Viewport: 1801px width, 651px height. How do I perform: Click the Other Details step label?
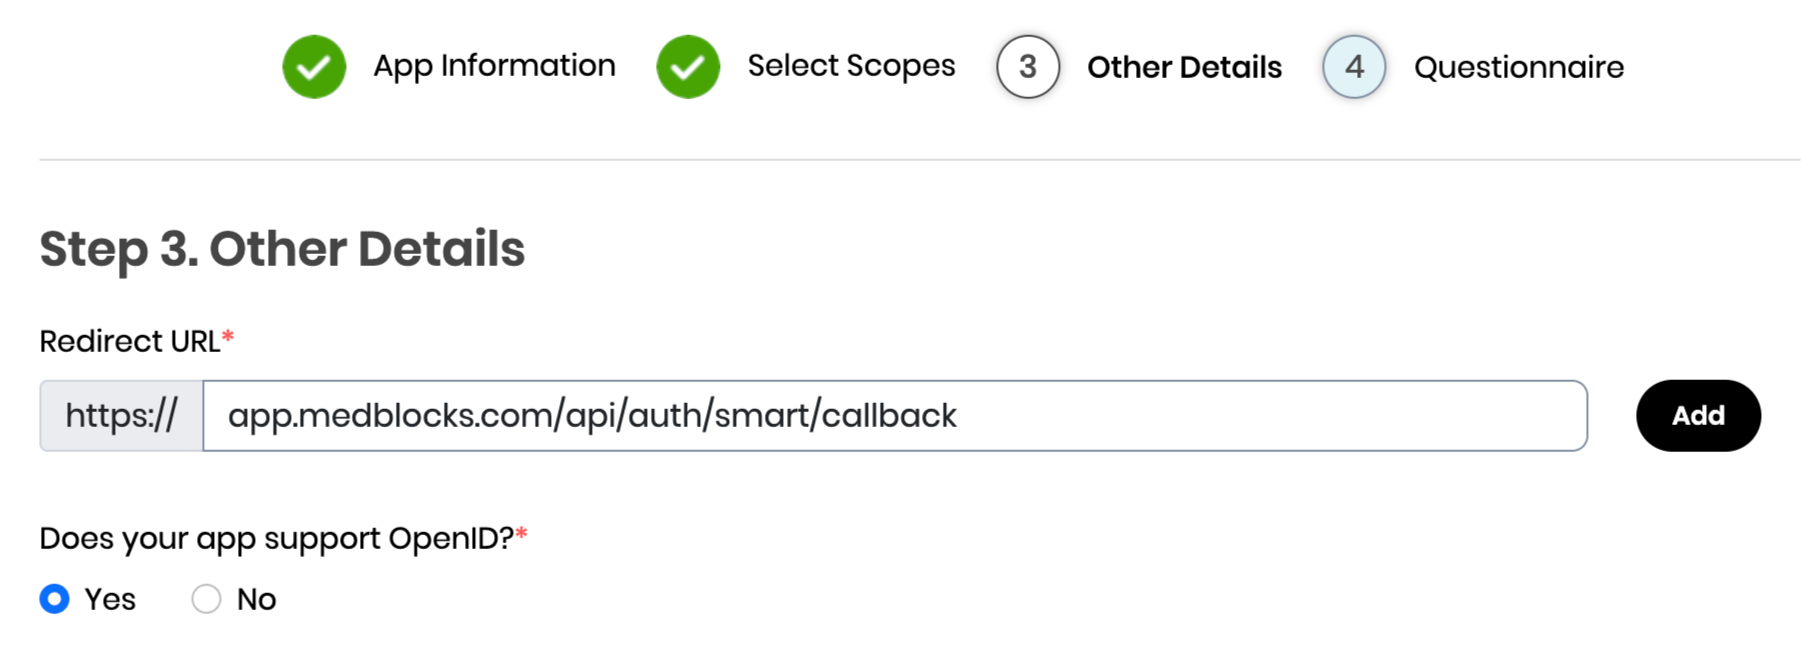pos(1184,67)
